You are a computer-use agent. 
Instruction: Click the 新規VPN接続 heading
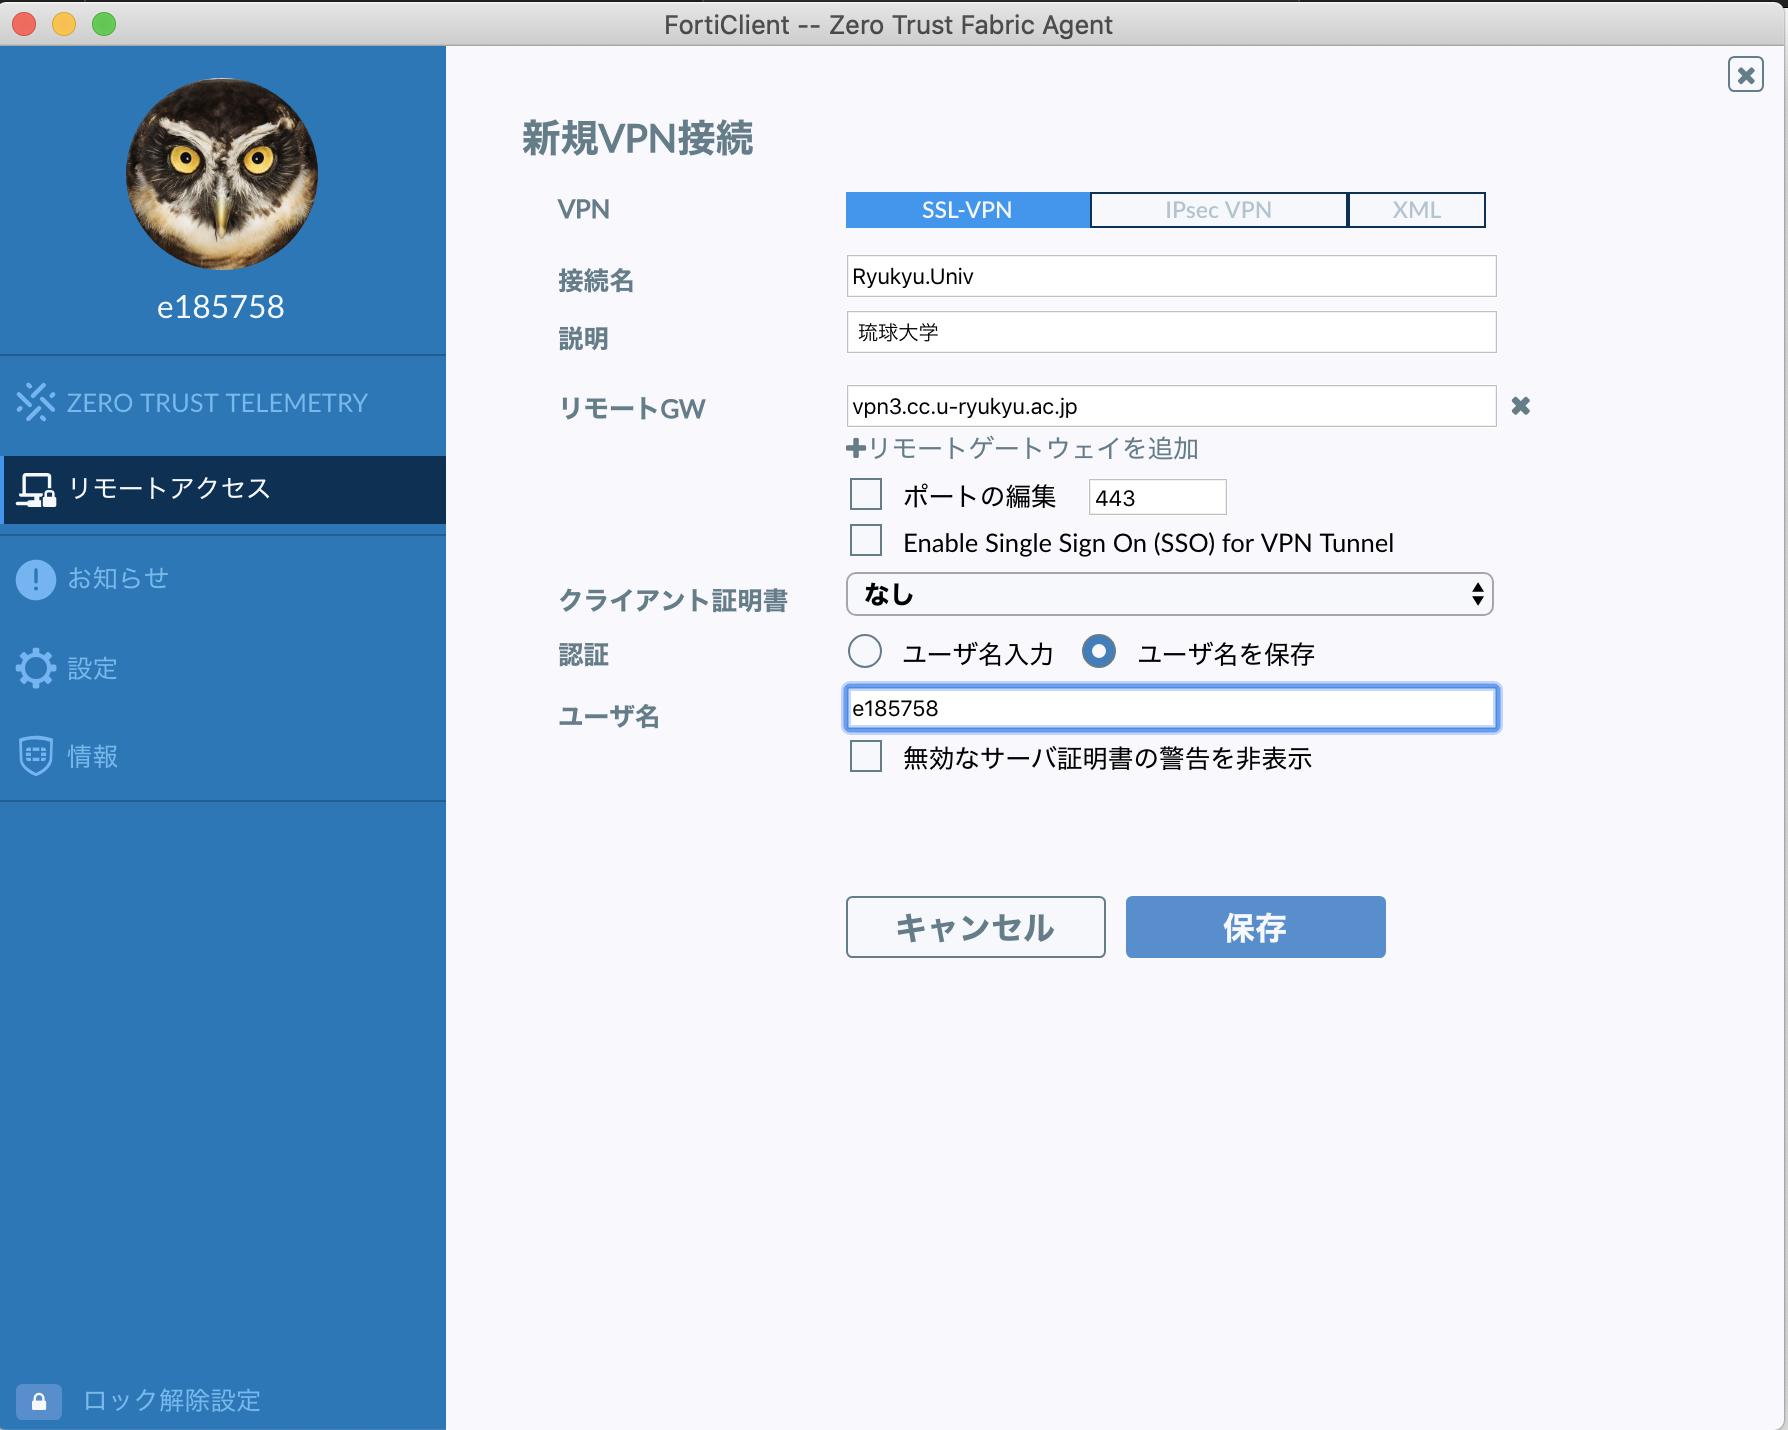(637, 138)
